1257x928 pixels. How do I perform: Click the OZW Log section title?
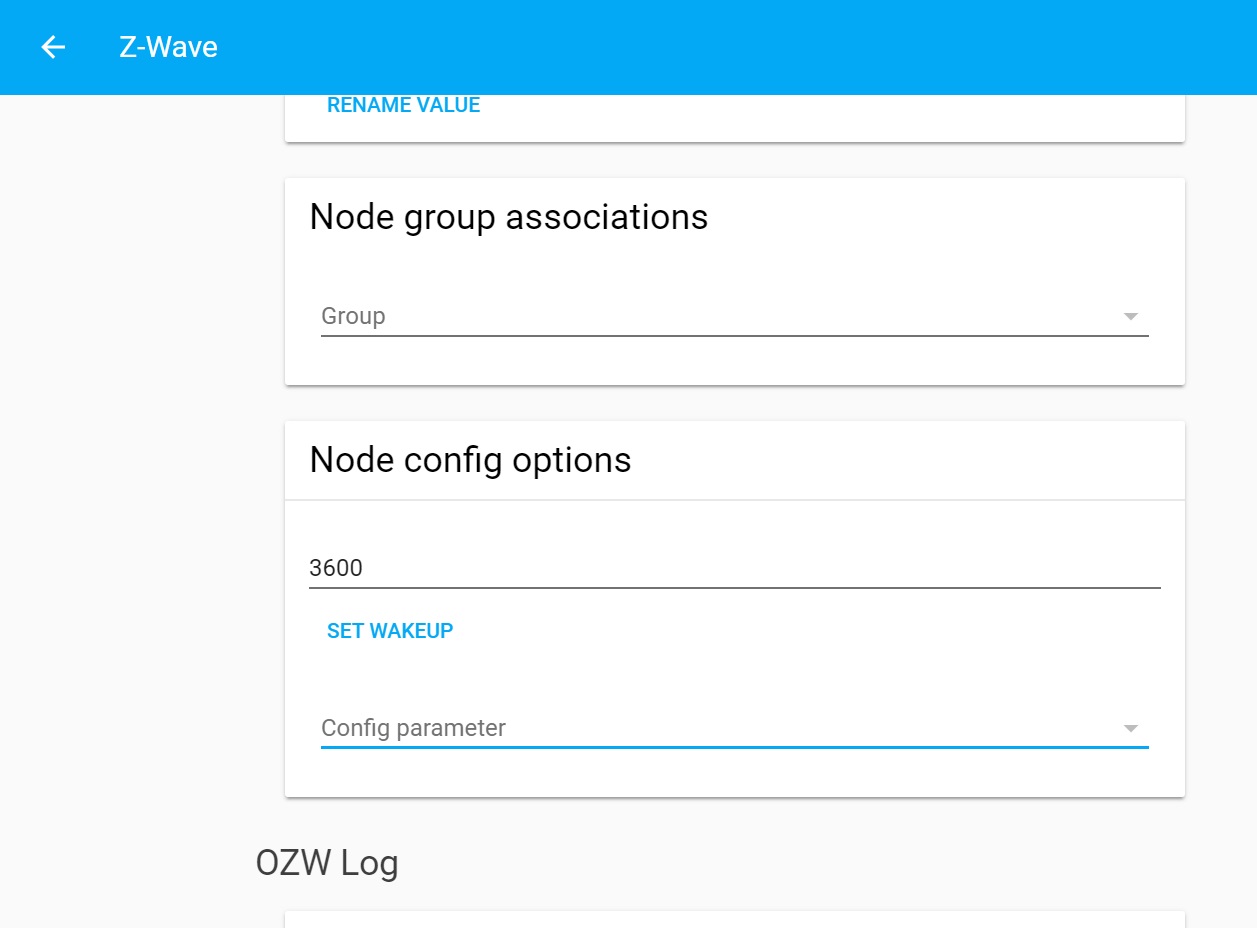point(328,862)
